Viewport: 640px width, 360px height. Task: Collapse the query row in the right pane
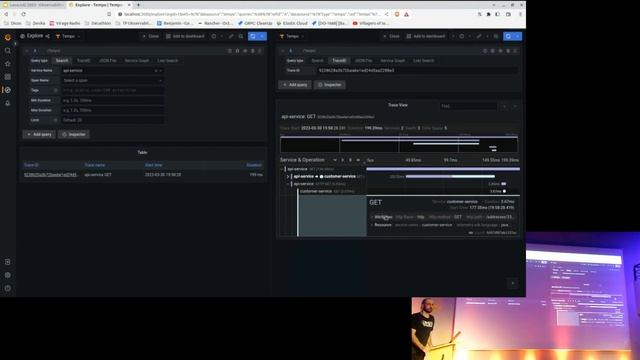[283, 51]
